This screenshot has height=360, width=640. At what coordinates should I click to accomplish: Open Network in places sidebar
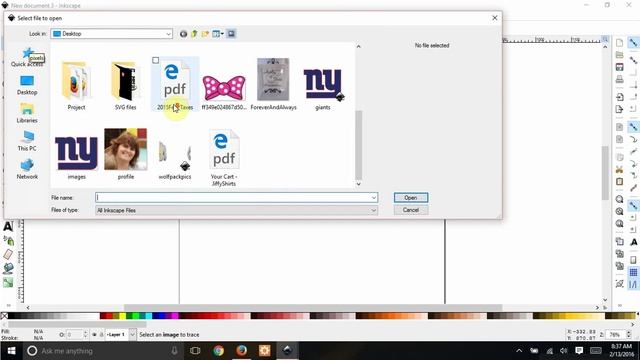coord(27,170)
